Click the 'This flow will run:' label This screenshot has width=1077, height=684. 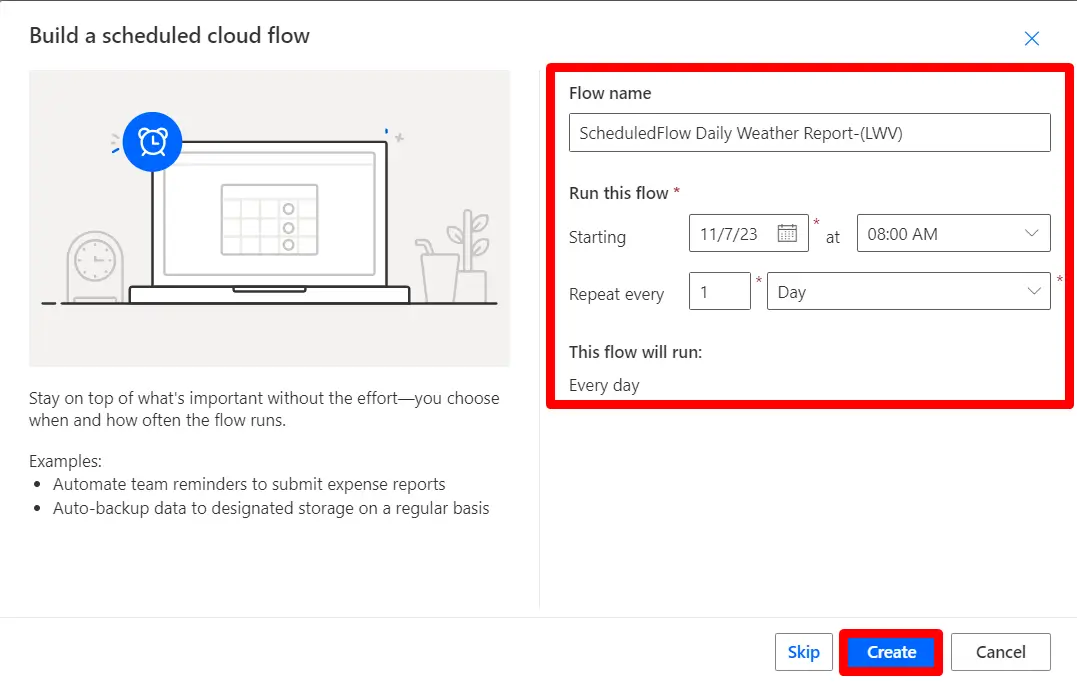635,352
